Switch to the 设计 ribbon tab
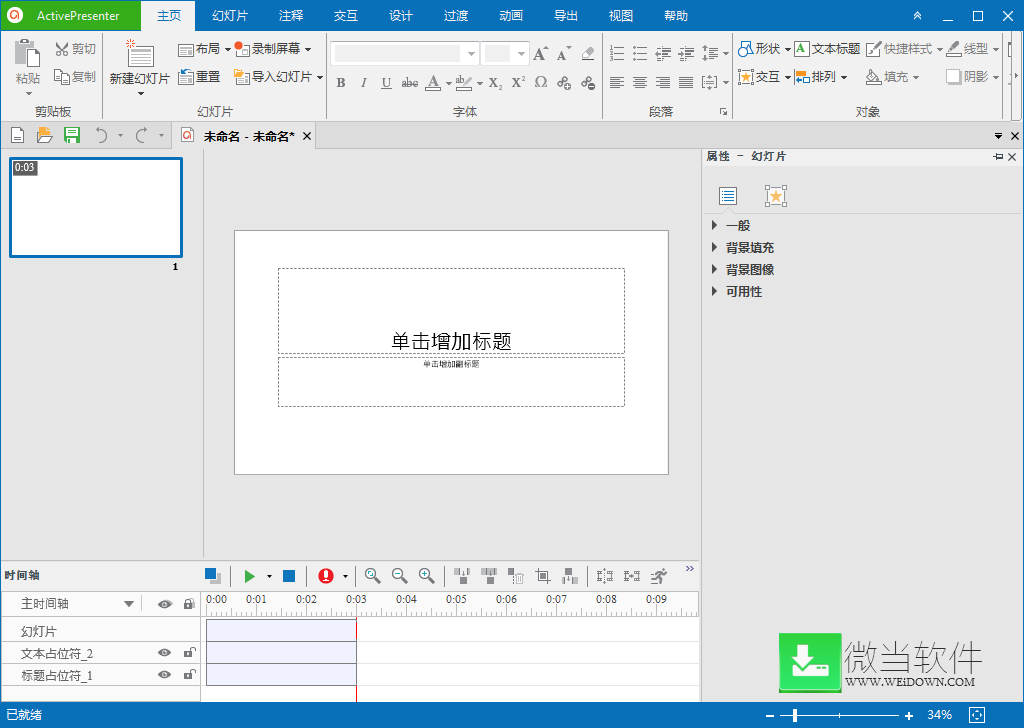 (400, 16)
